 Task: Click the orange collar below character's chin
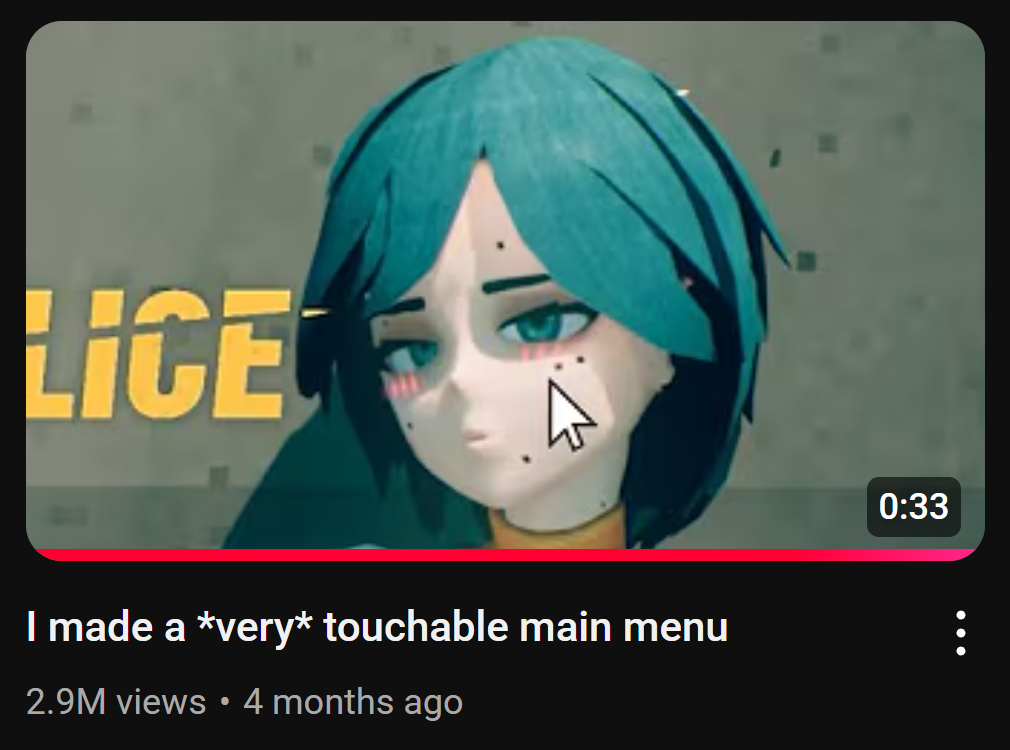point(554,530)
